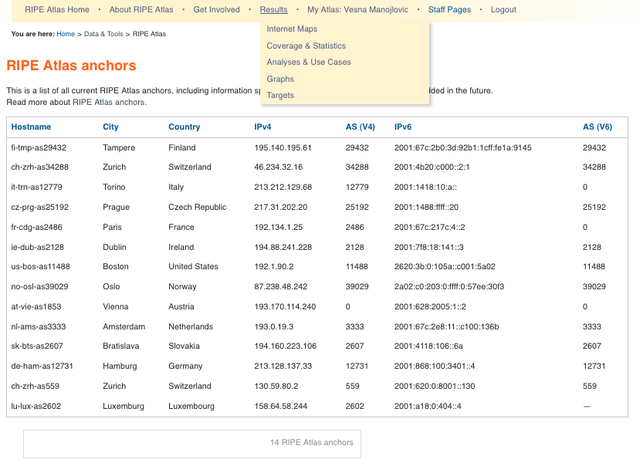Viewport: 640px width, 476px height.
Task: Open Staff Pages in navigation bar
Action: [x=449, y=9]
